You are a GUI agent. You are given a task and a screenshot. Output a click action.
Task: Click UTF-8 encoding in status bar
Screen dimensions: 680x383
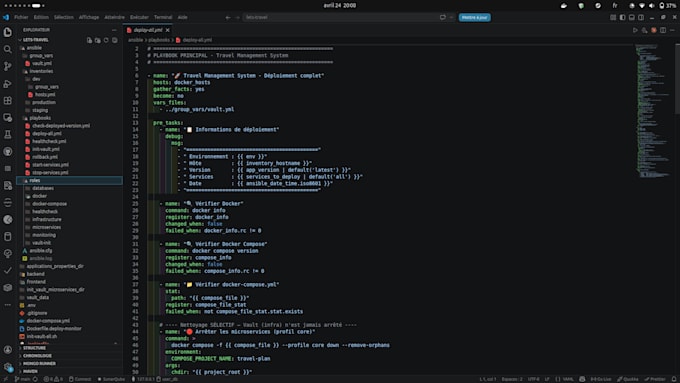click(534, 379)
